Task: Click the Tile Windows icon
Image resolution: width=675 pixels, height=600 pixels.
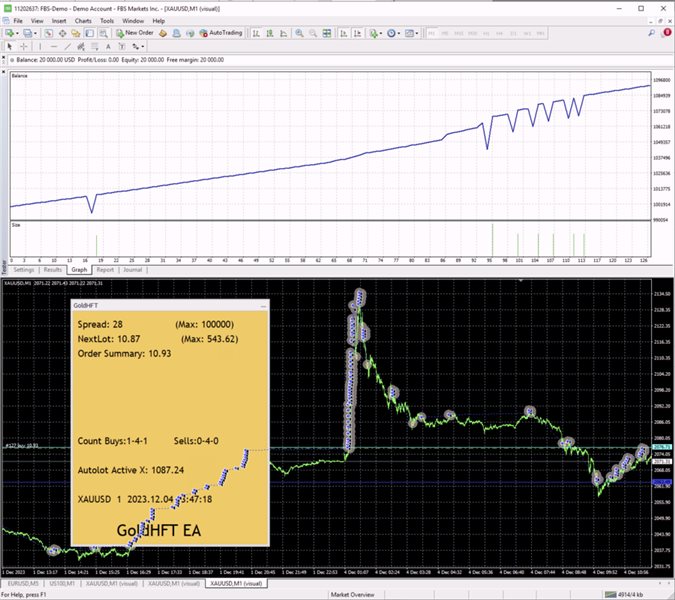Action: (327, 33)
